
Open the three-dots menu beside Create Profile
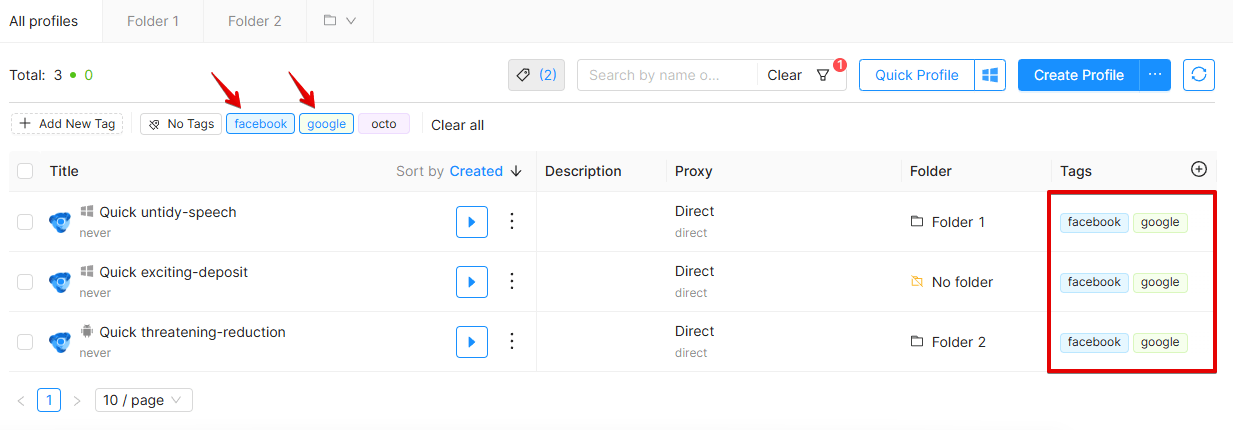coord(1155,75)
